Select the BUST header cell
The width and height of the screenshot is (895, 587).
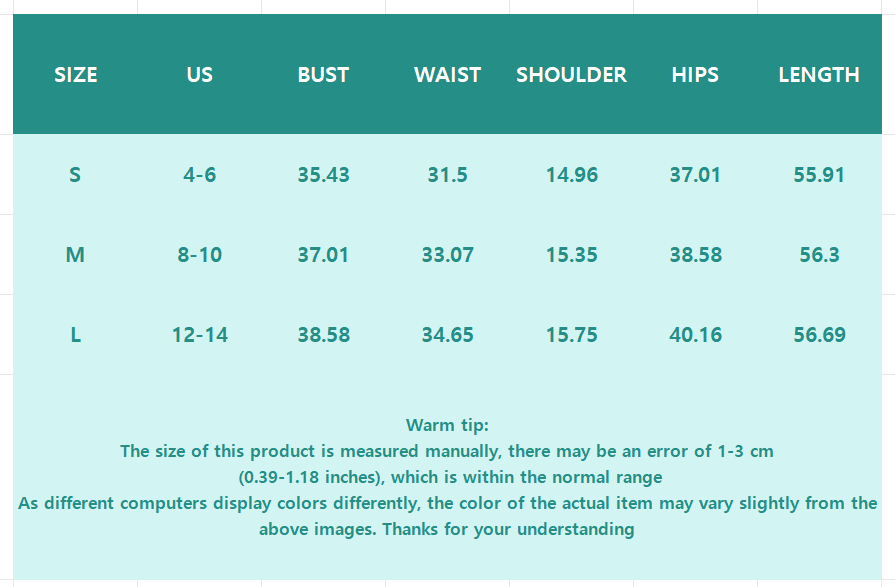[x=323, y=75]
